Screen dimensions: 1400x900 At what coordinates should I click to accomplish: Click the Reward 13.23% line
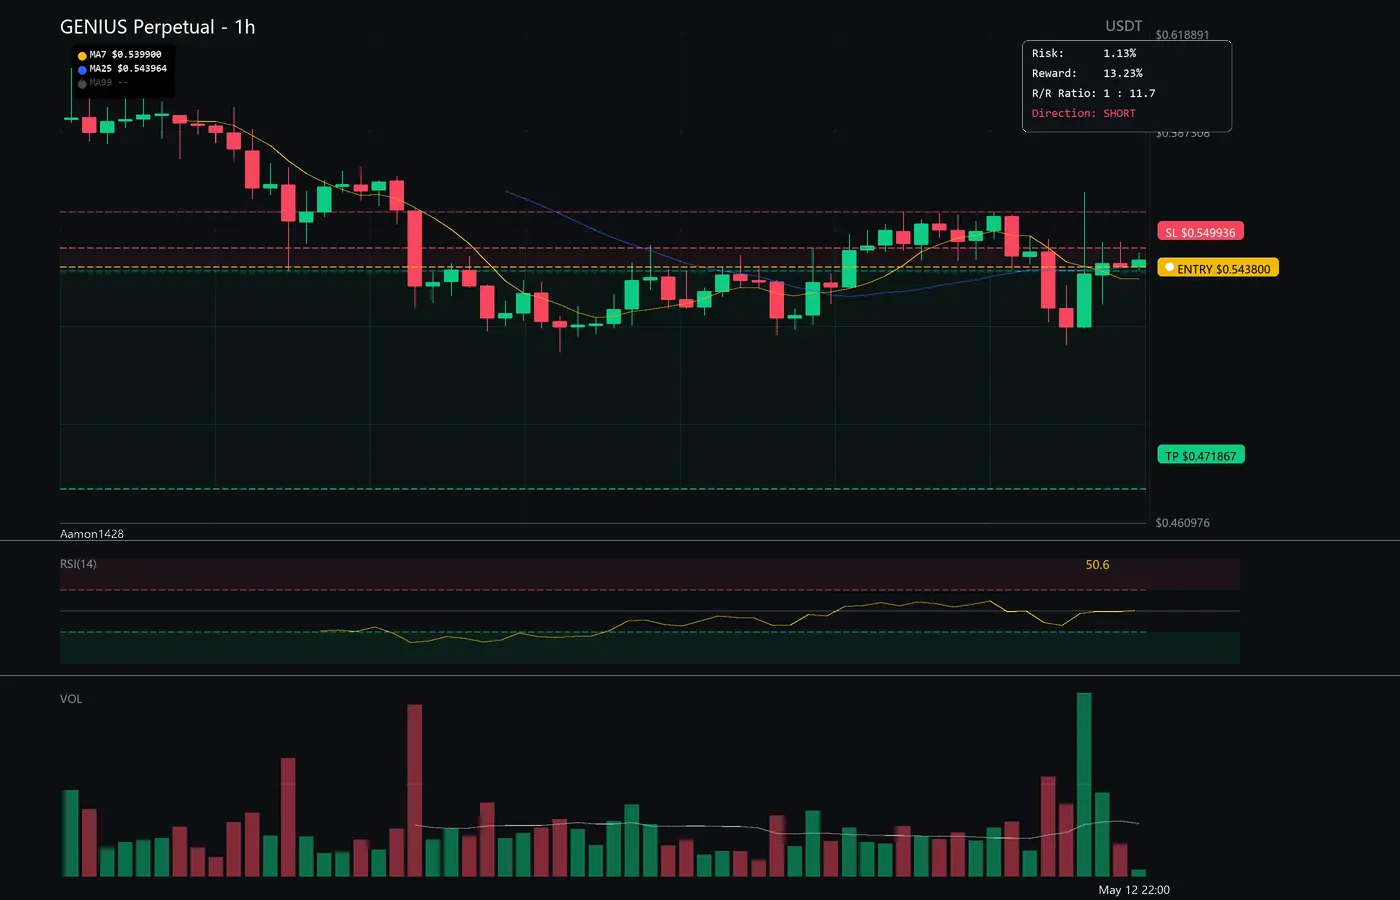(x=1087, y=73)
